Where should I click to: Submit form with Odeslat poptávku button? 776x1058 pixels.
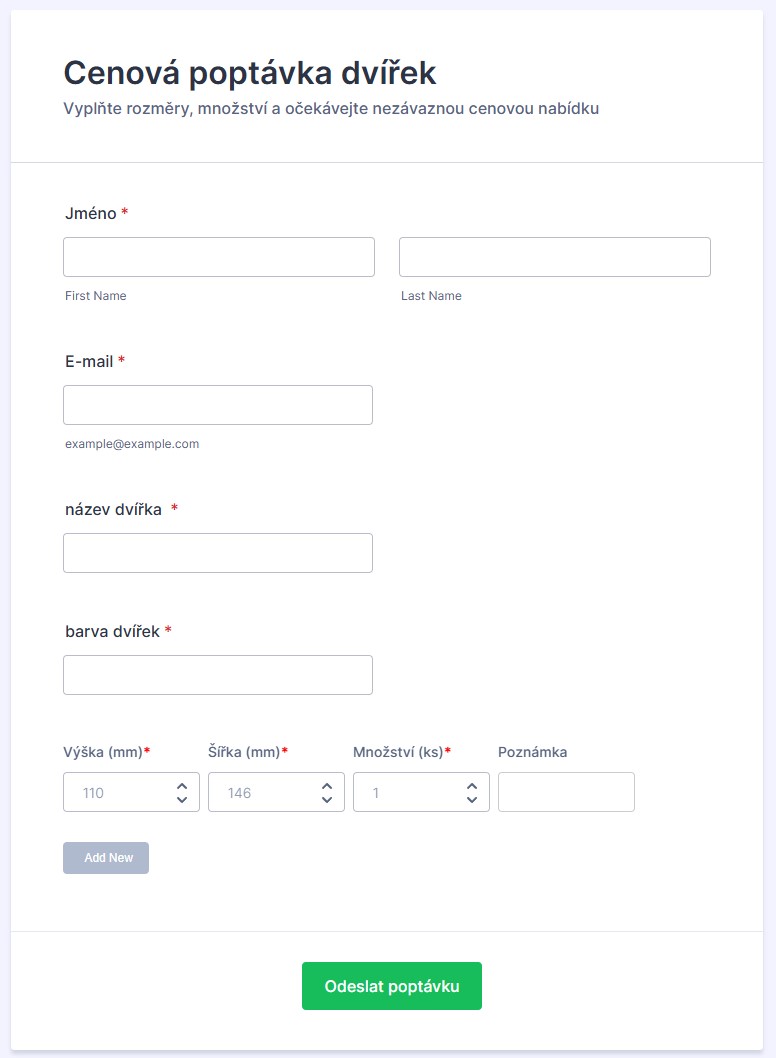pos(392,986)
